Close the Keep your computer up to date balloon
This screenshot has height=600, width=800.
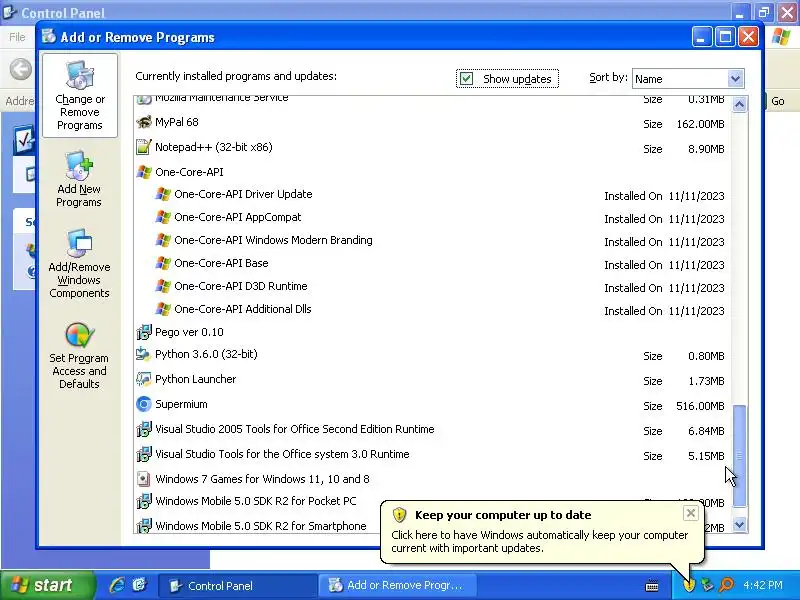(690, 513)
